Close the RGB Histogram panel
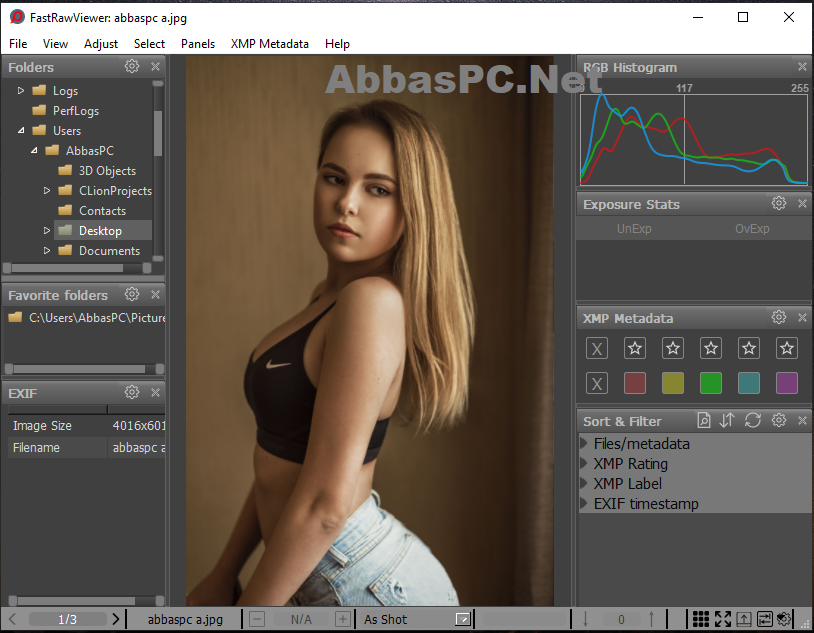Viewport: 814px width, 633px height. tap(802, 67)
